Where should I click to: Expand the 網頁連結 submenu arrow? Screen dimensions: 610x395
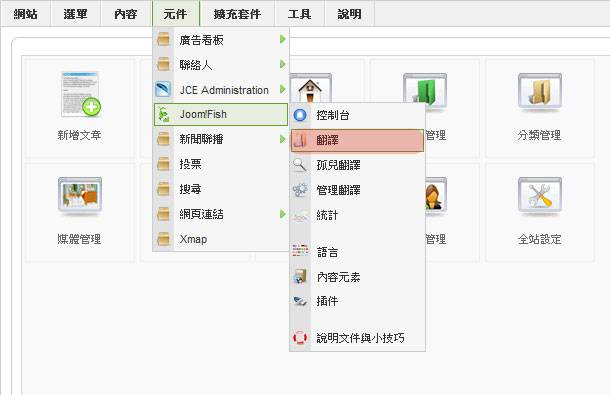pyautogui.click(x=283, y=214)
